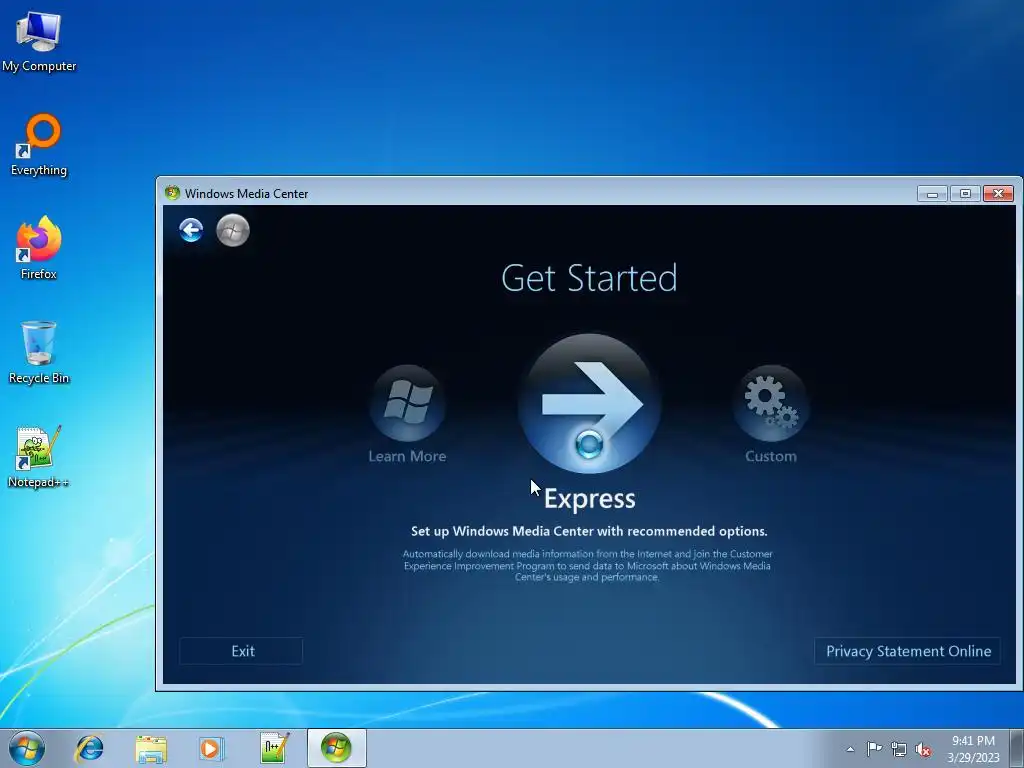Open the Learn More option
The image size is (1024, 768).
pos(408,414)
